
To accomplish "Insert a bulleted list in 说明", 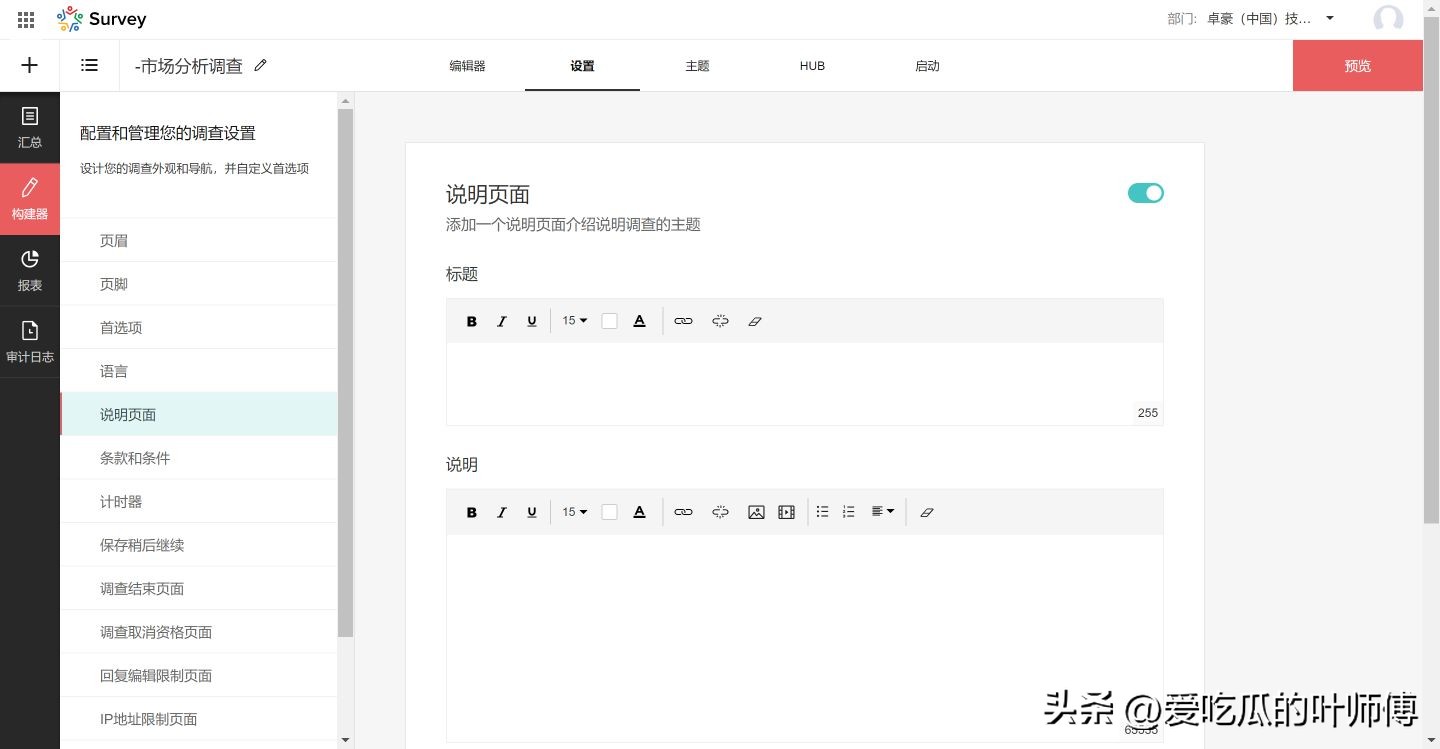I will click(x=822, y=511).
